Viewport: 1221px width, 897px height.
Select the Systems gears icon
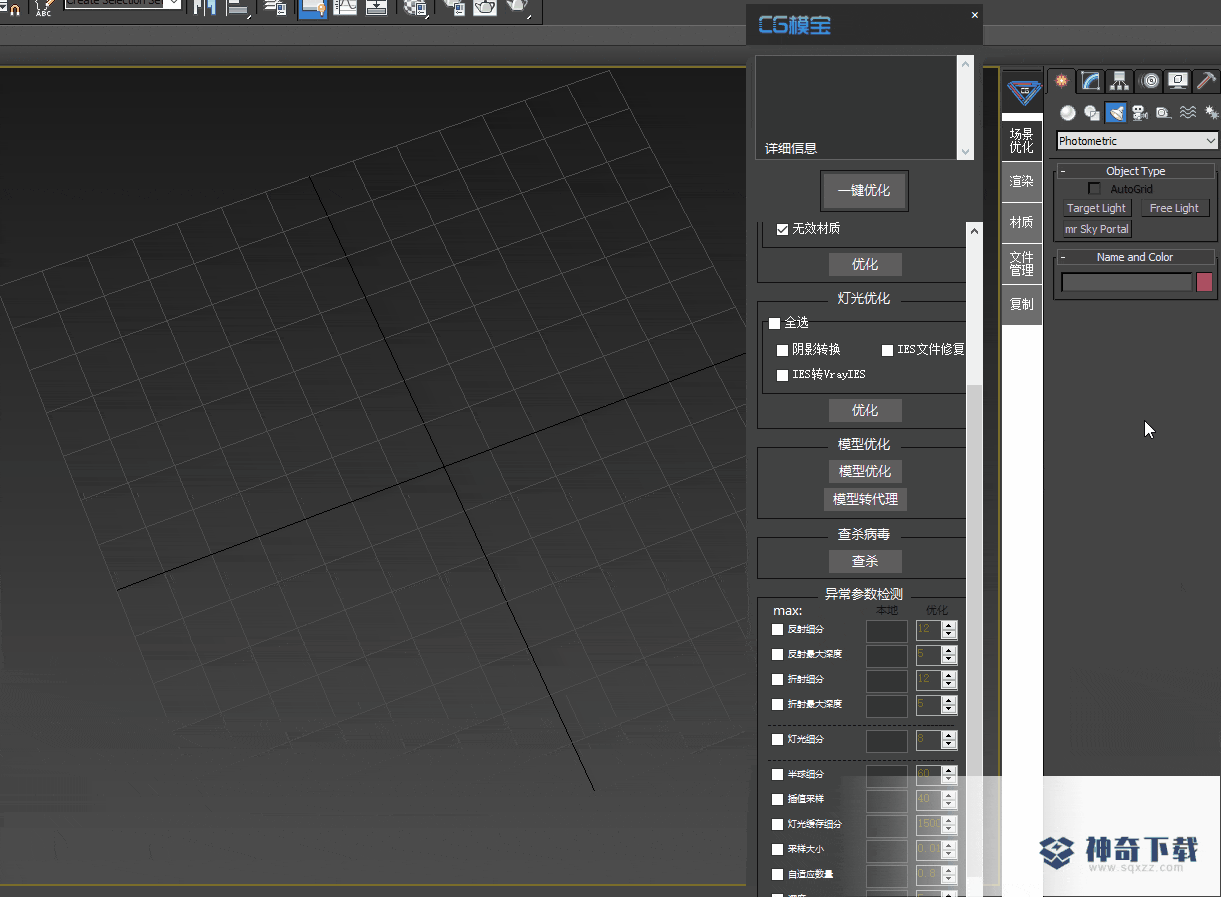click(x=1211, y=113)
